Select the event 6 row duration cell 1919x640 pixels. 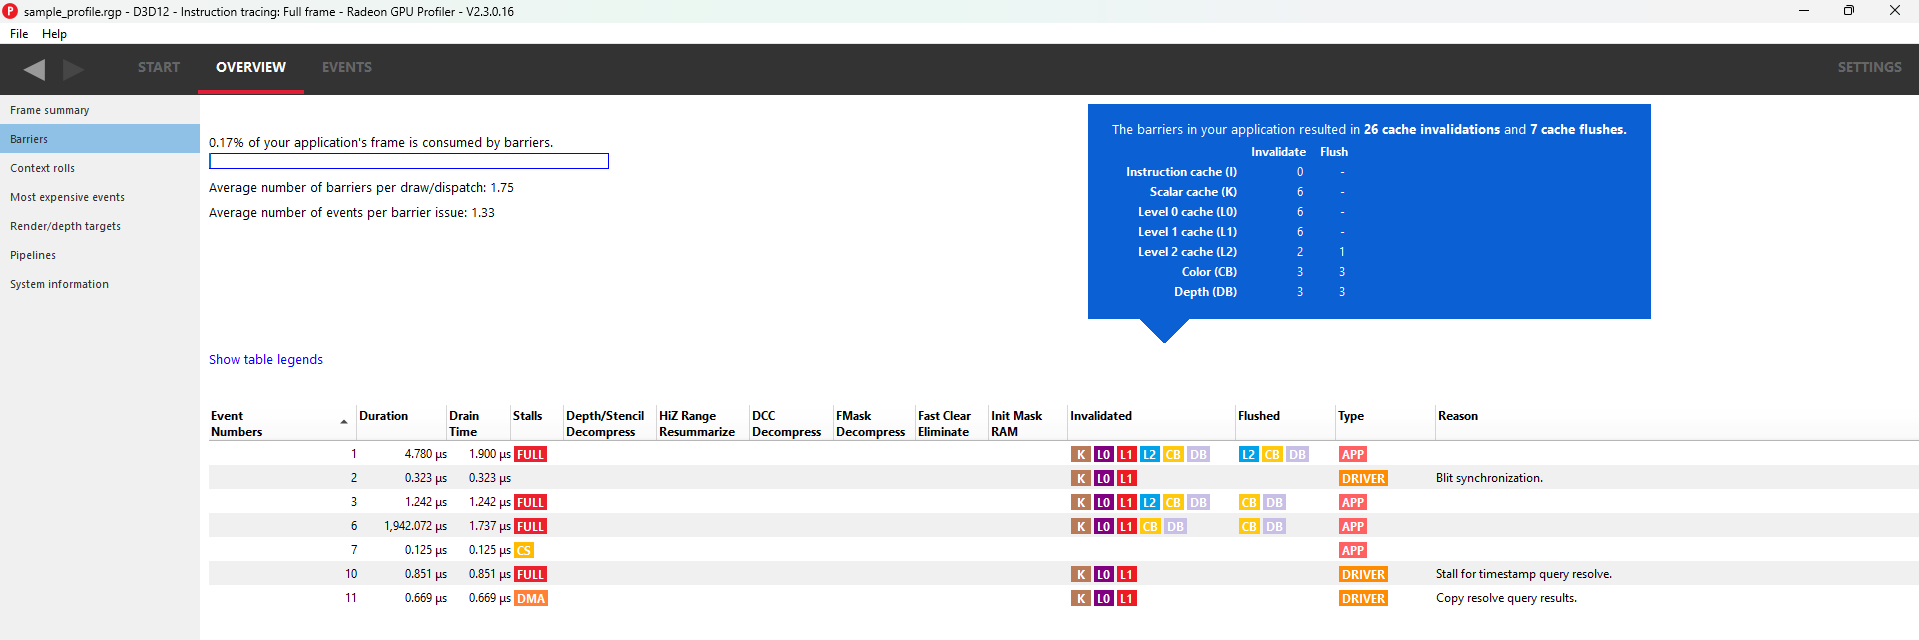click(x=408, y=526)
